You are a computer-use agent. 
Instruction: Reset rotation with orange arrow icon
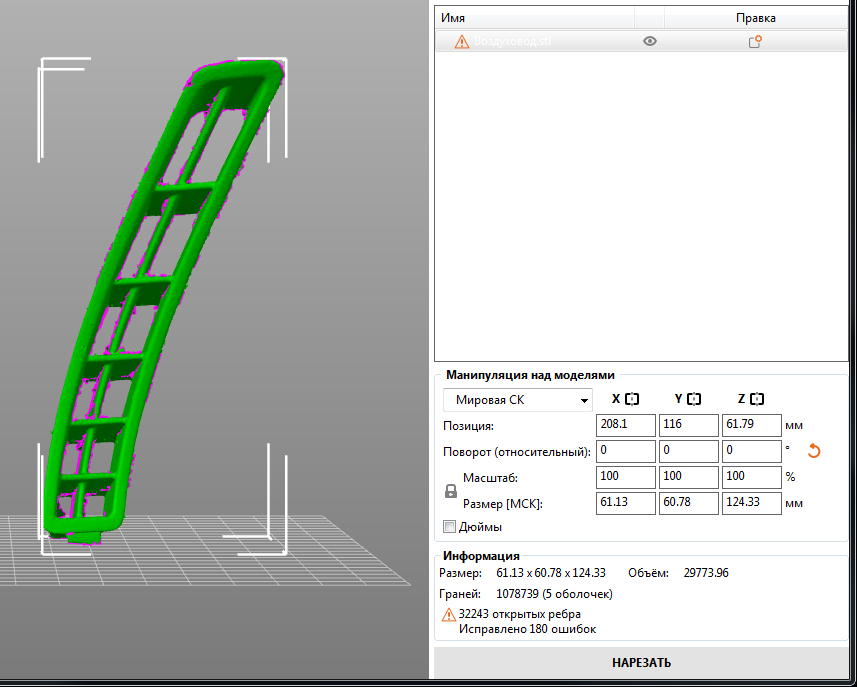tap(814, 451)
